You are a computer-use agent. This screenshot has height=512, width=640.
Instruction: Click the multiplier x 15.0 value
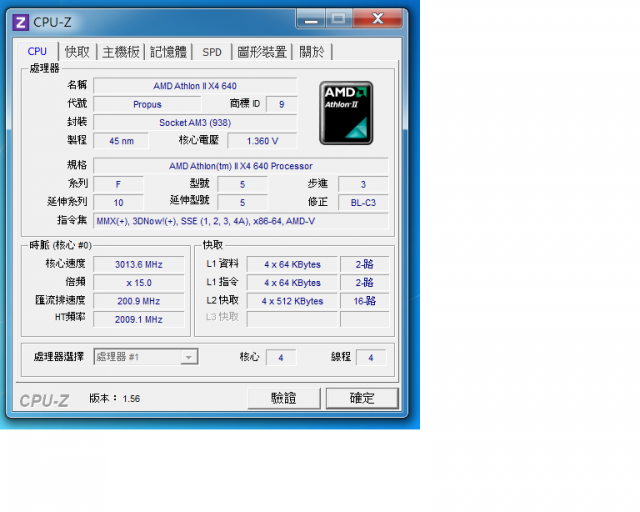(x=139, y=283)
